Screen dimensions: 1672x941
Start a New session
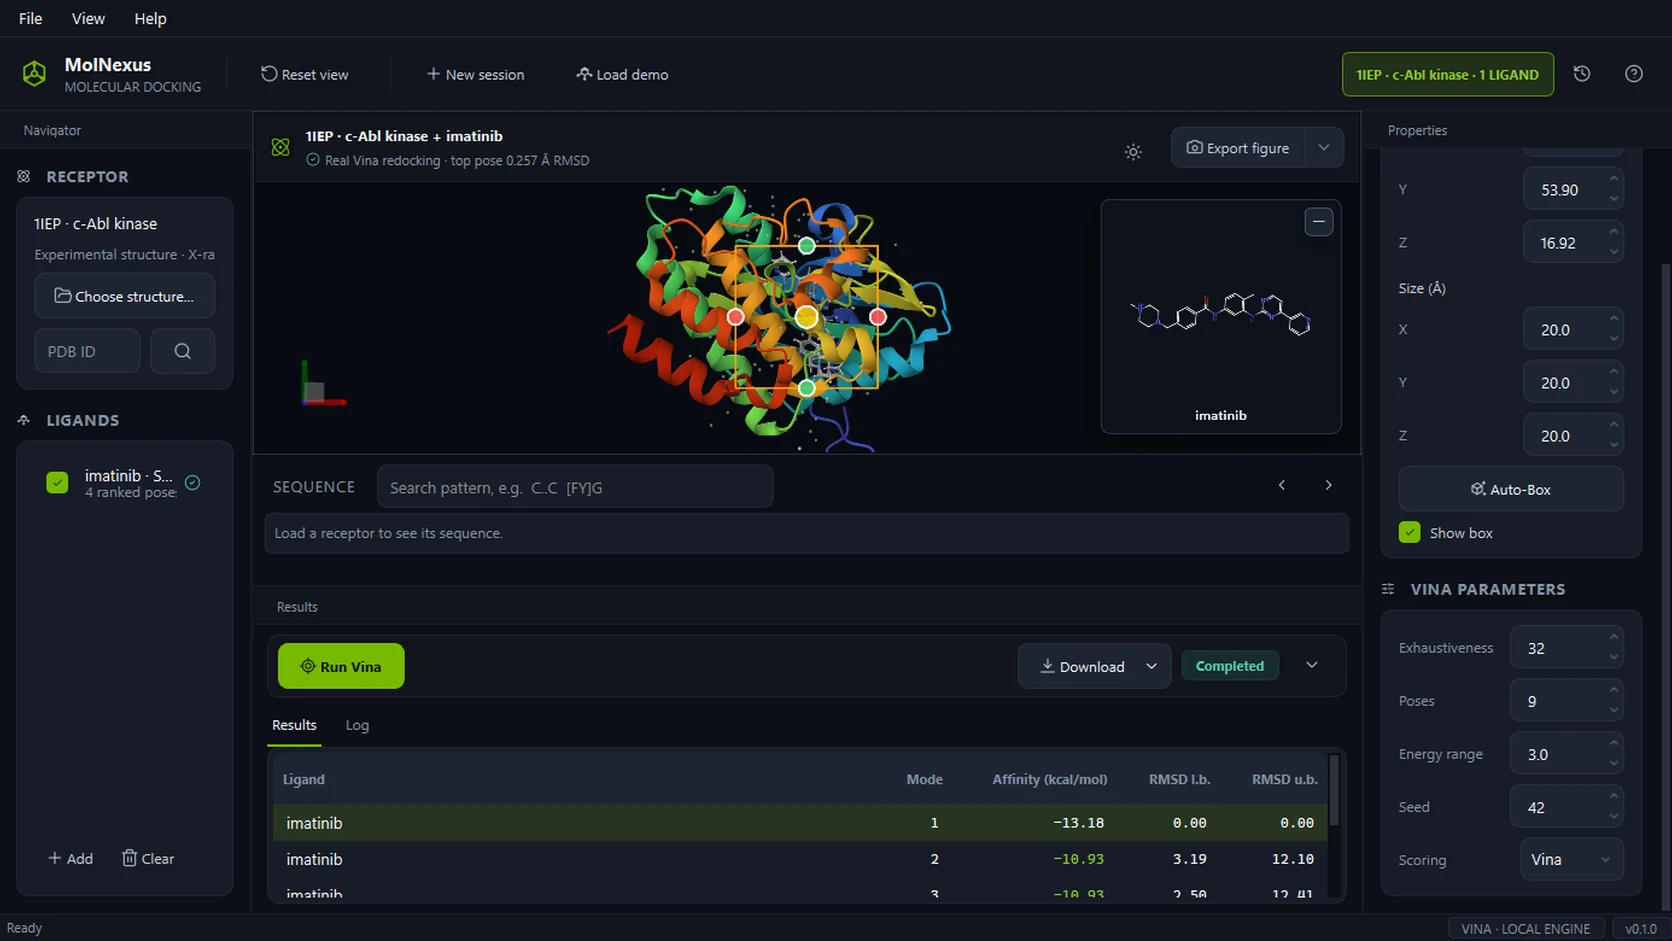(x=476, y=74)
